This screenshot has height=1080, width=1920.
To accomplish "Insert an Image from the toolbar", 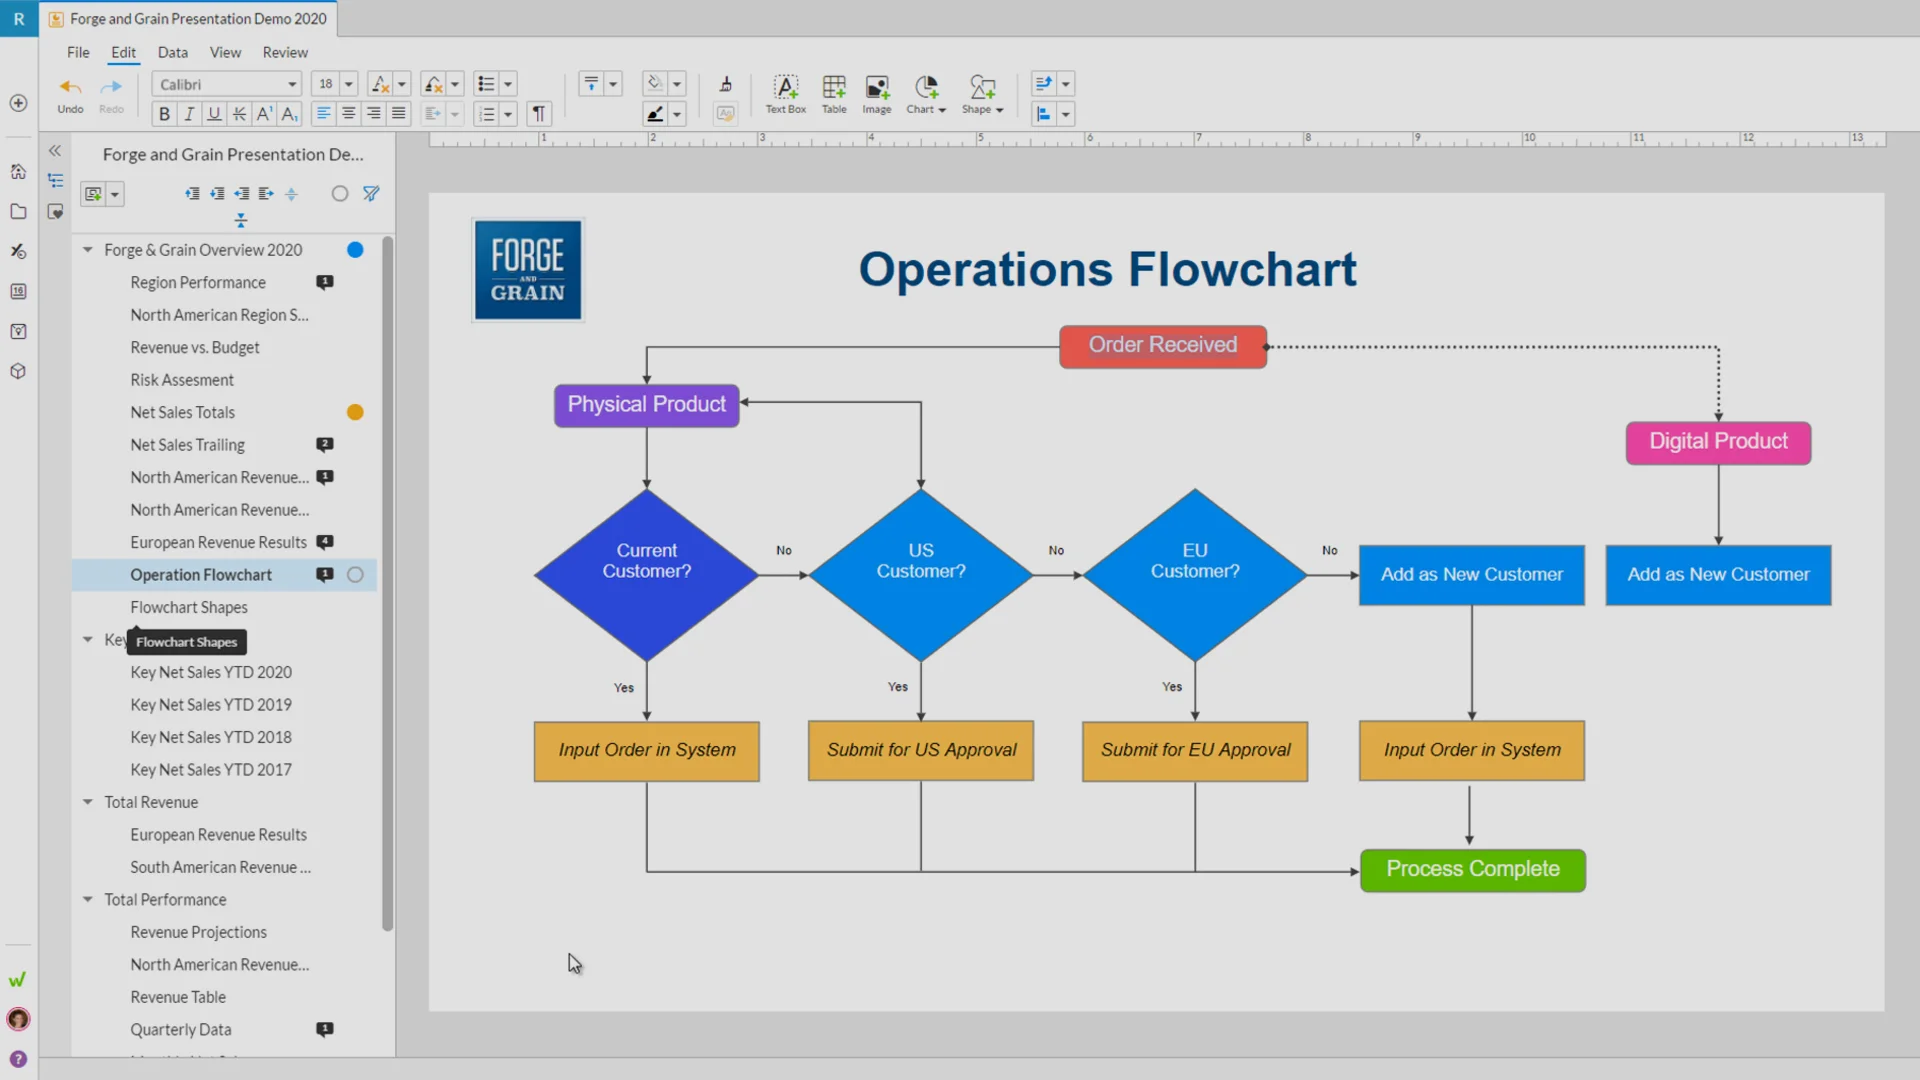I will (x=877, y=95).
